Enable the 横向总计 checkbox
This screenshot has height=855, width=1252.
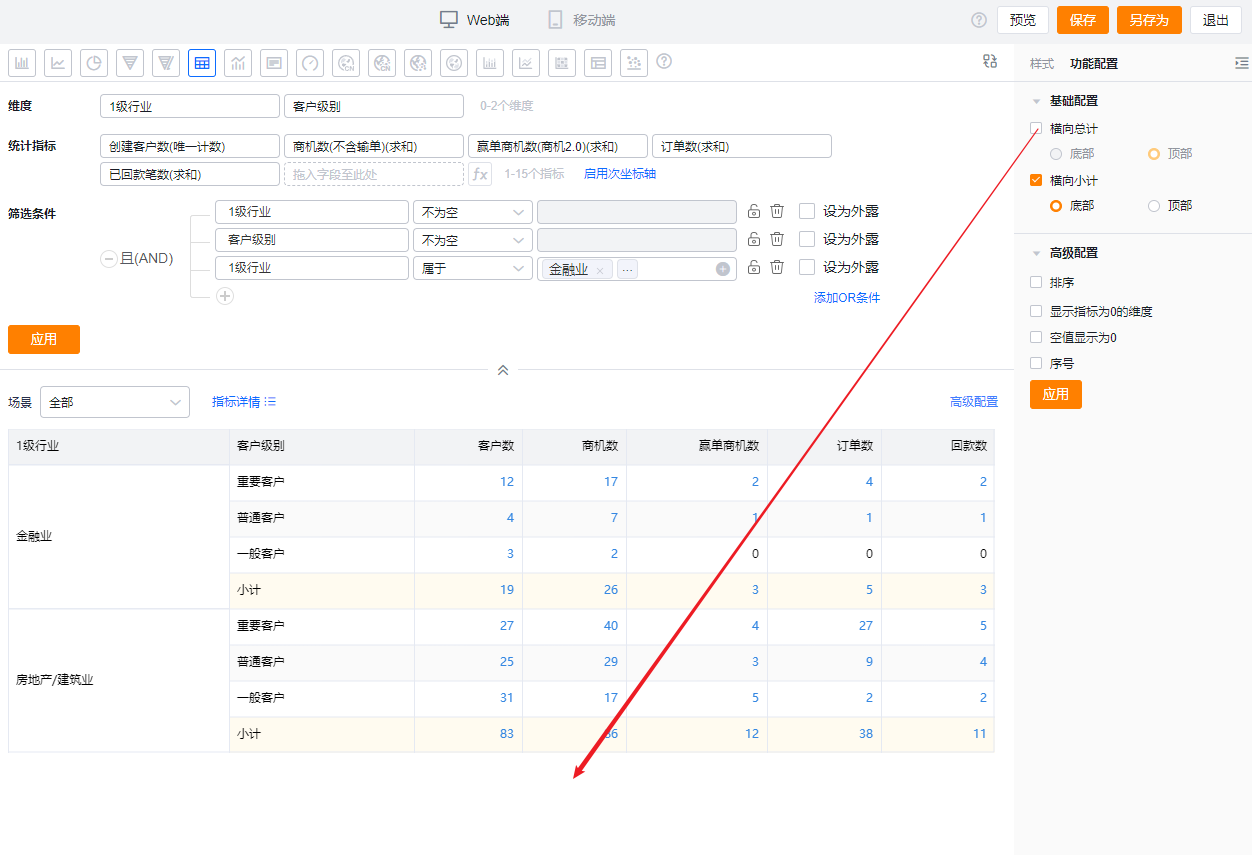point(1036,129)
